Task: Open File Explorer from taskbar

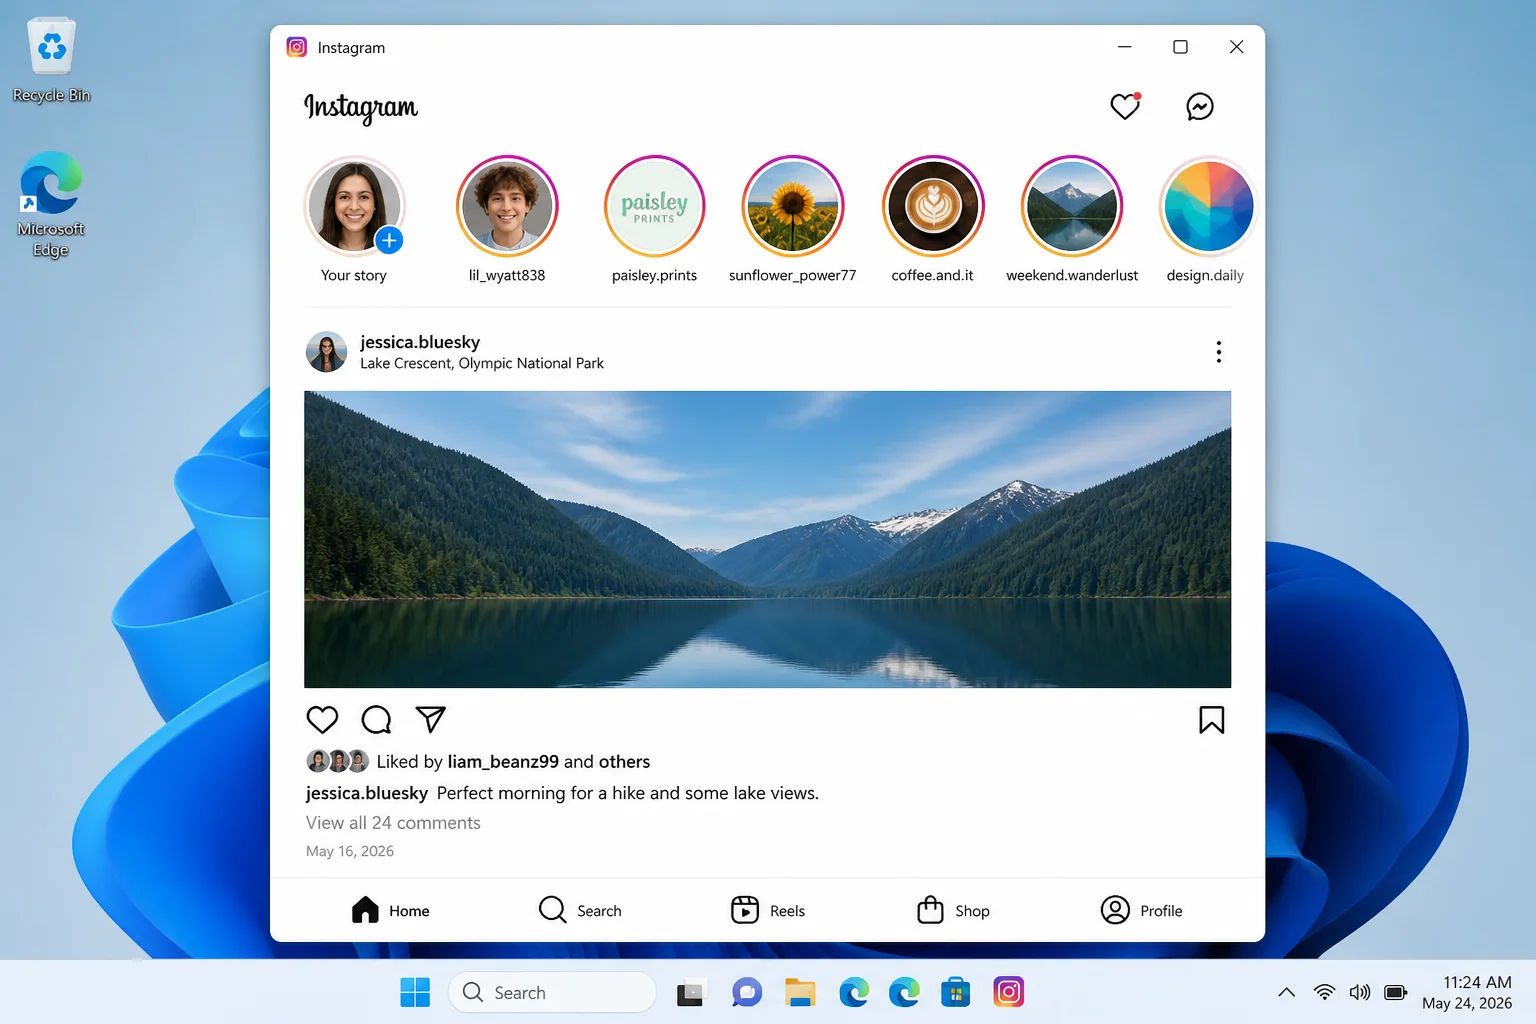Action: coord(800,992)
